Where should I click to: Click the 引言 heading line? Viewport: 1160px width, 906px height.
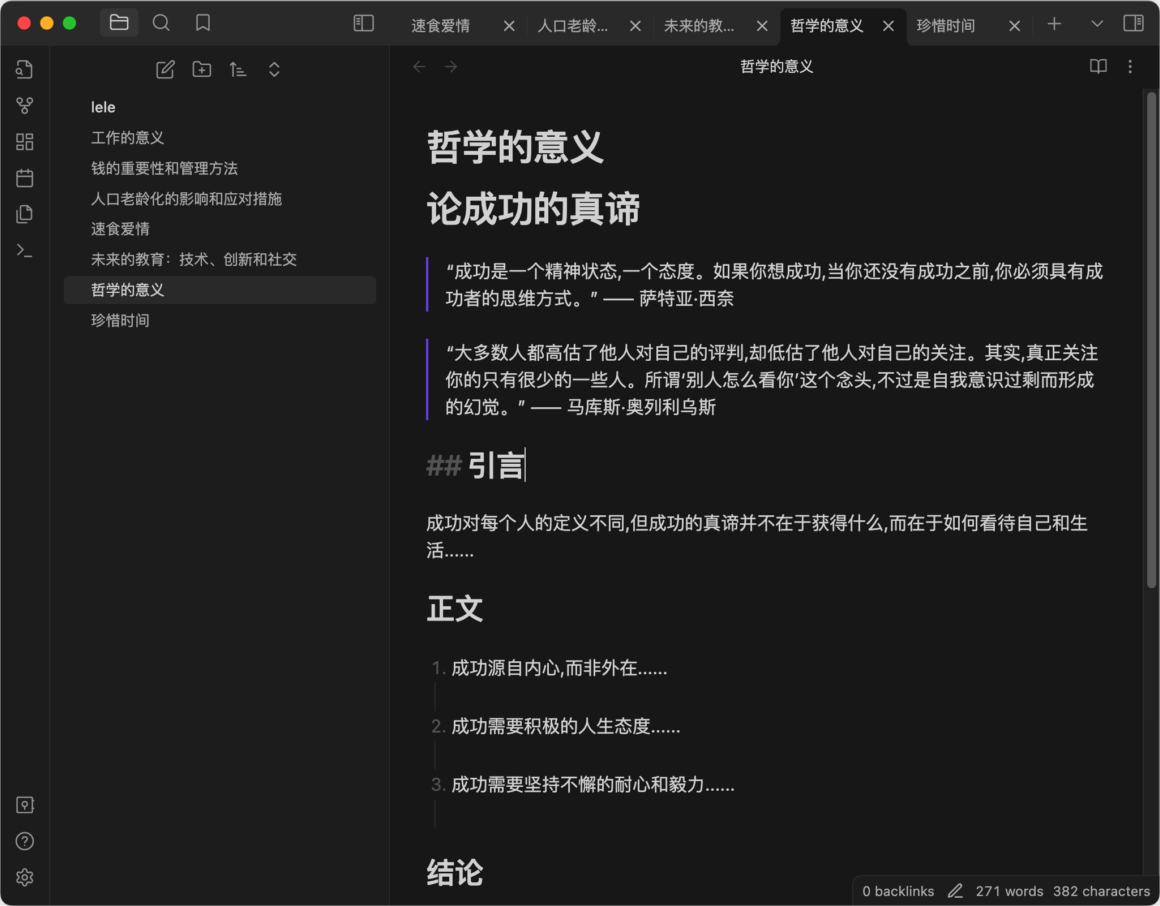click(476, 466)
